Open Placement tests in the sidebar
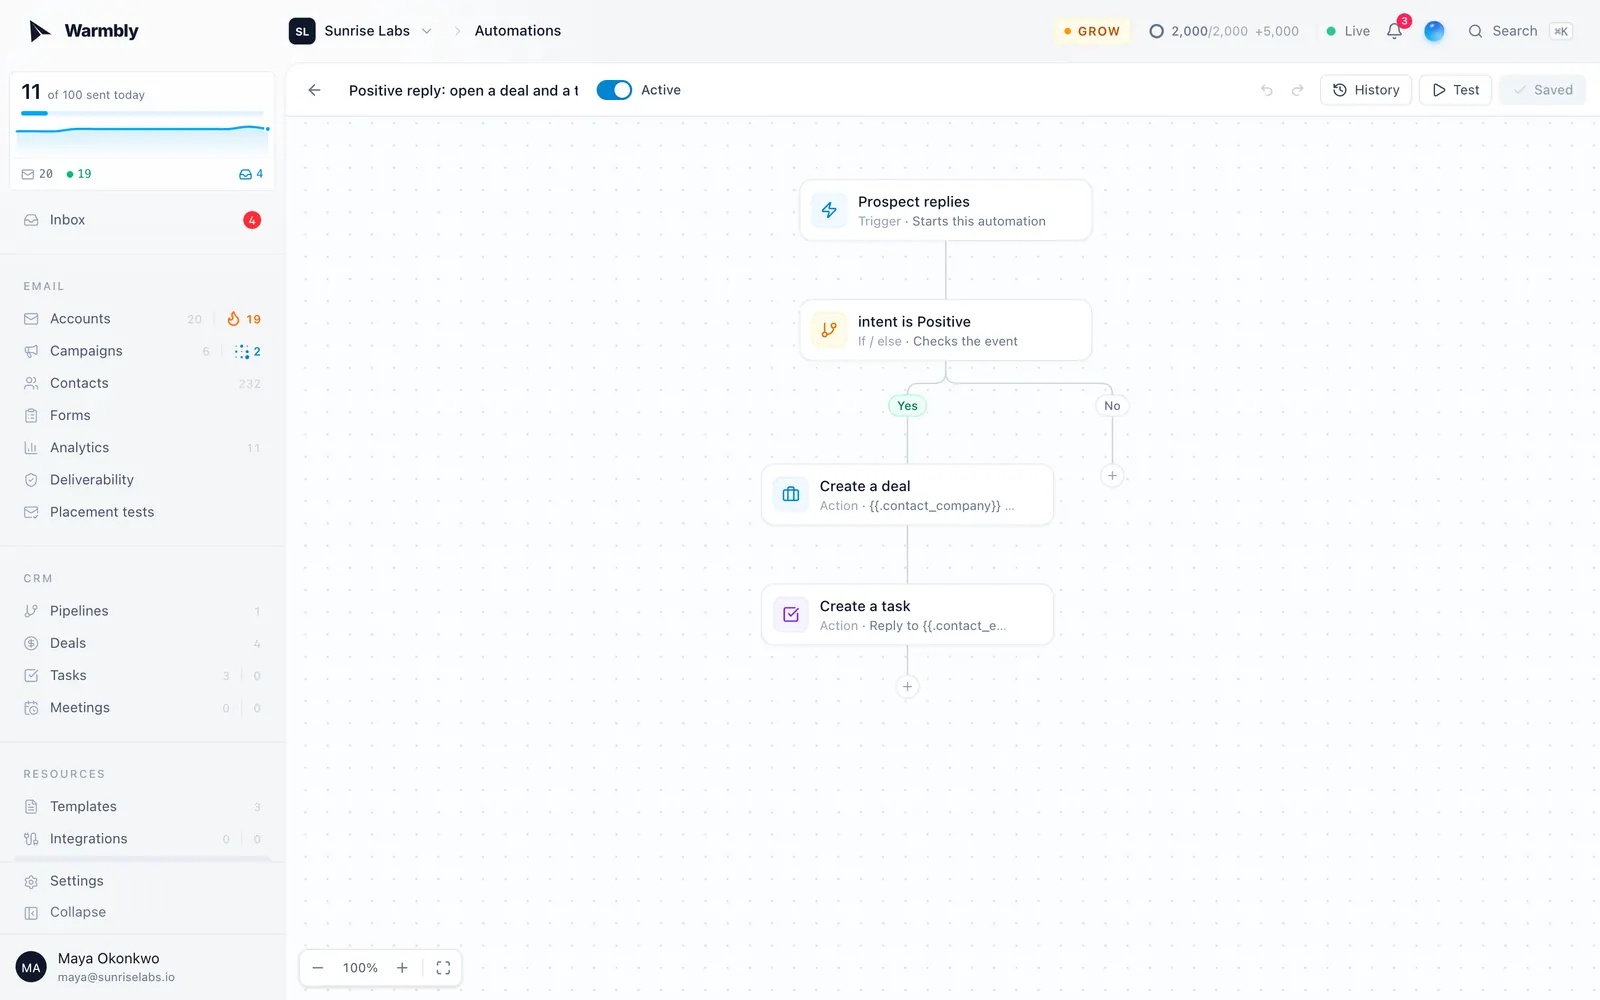The width and height of the screenshot is (1600, 1000). click(143, 512)
